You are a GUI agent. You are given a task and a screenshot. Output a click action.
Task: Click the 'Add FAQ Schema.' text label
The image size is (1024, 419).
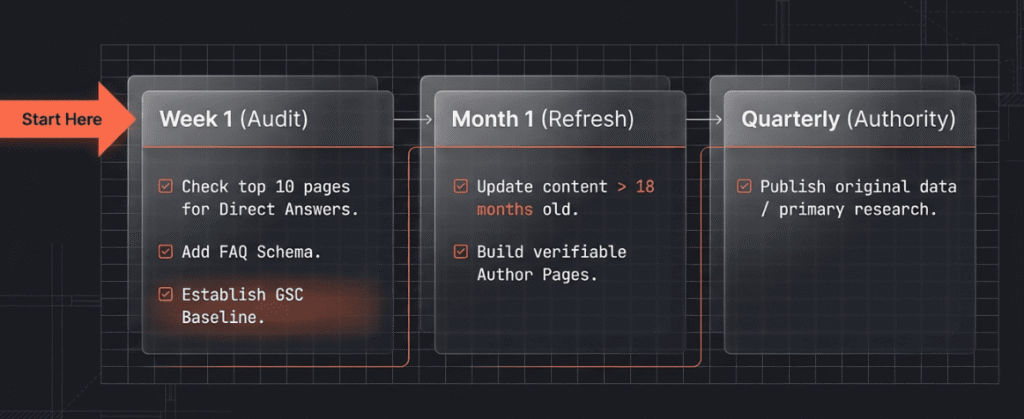pyautogui.click(x=251, y=252)
